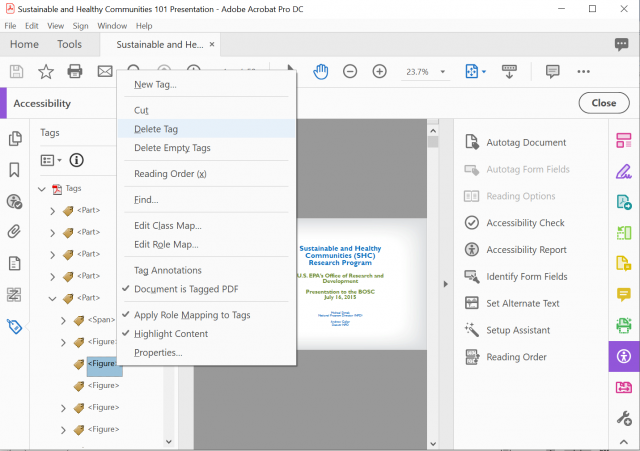Click the print icon in toolbar
The width and height of the screenshot is (640, 451).
pyautogui.click(x=75, y=71)
